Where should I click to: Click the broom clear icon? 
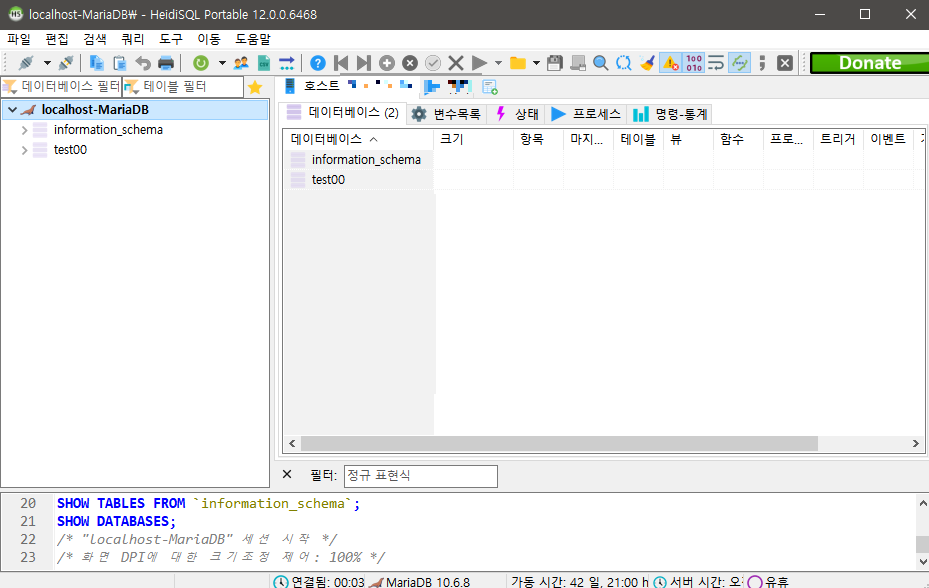(x=647, y=63)
